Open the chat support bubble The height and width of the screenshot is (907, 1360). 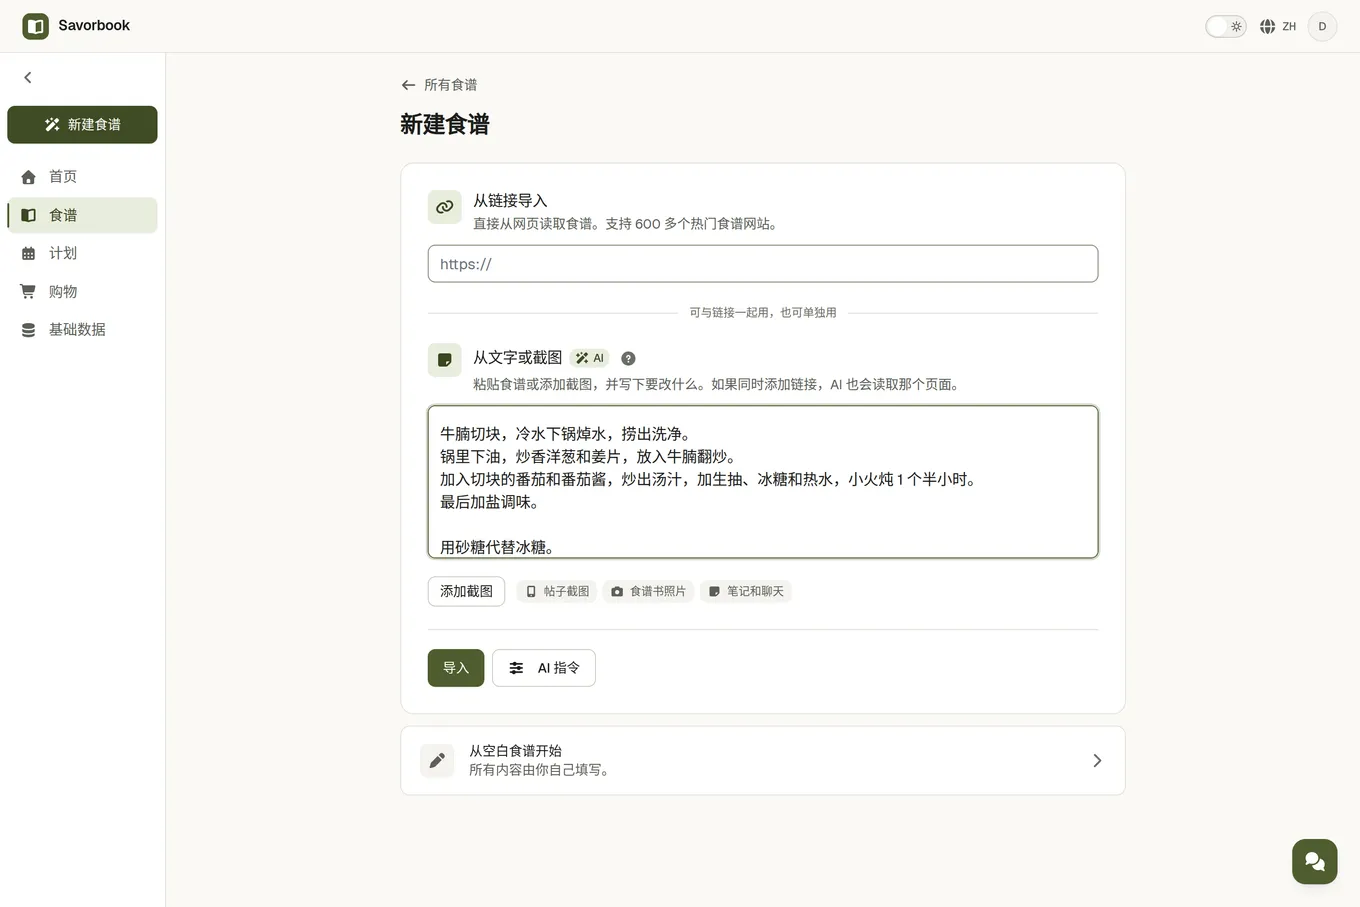pos(1314,861)
